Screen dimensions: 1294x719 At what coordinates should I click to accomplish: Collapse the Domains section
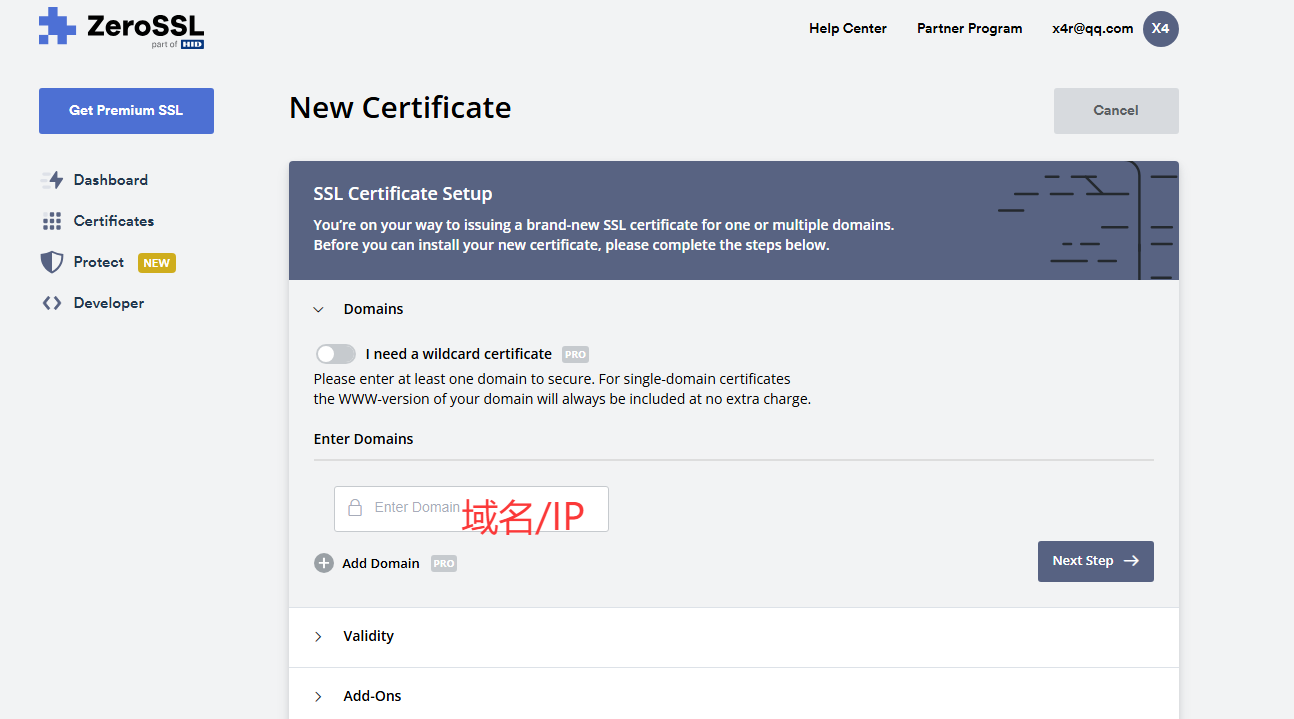(x=319, y=310)
